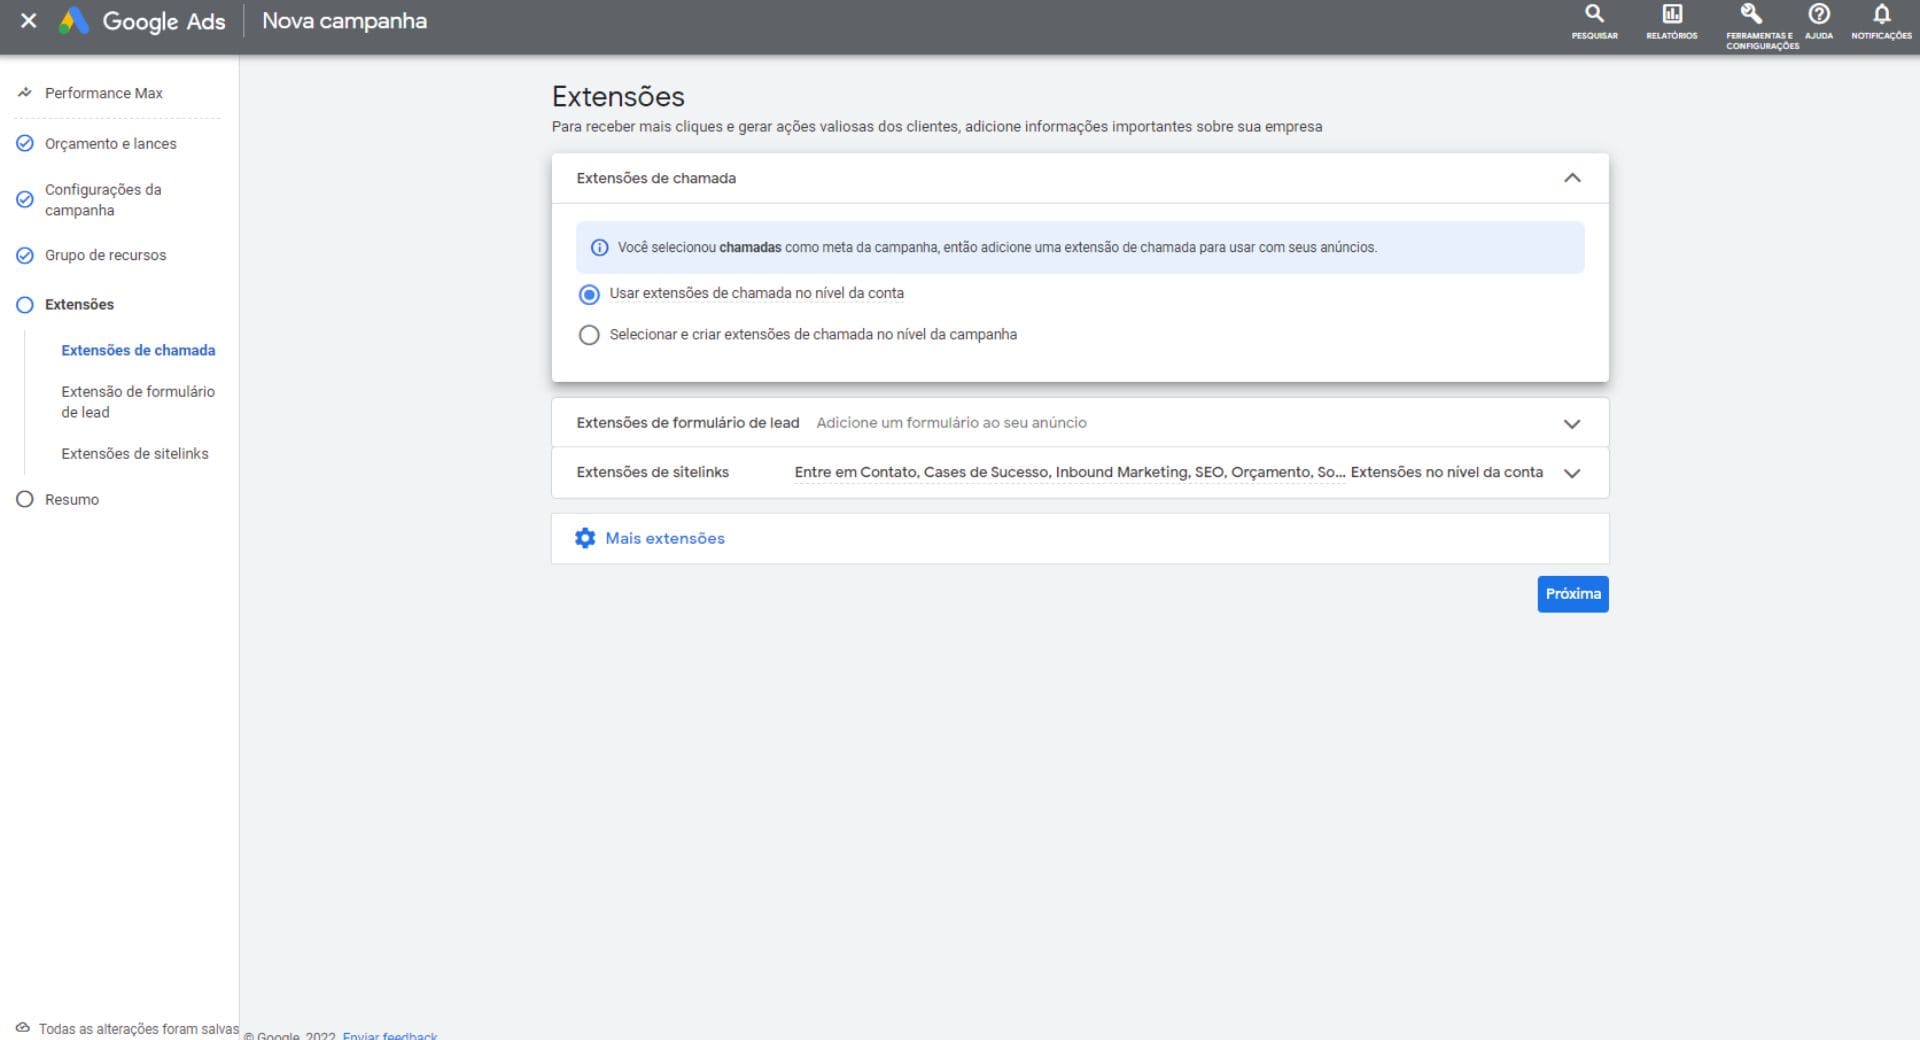Open Ferramentas e Configurações wrench icon

pyautogui.click(x=1751, y=15)
